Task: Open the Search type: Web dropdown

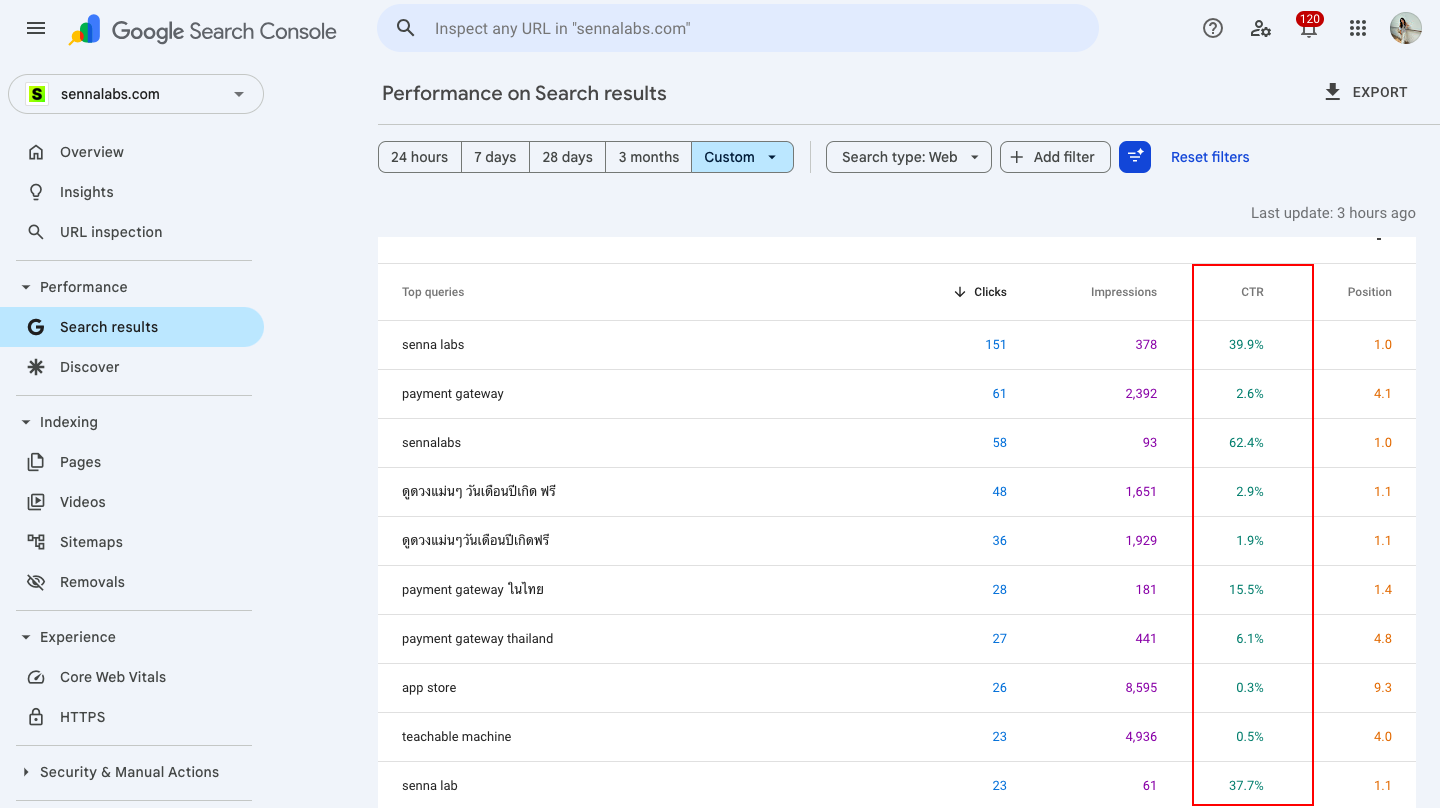Action: point(908,157)
